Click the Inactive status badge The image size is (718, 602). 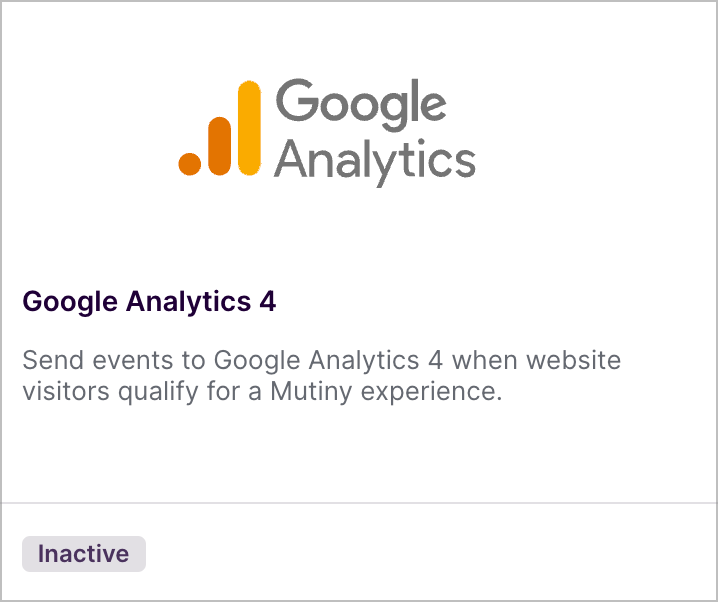pos(84,554)
